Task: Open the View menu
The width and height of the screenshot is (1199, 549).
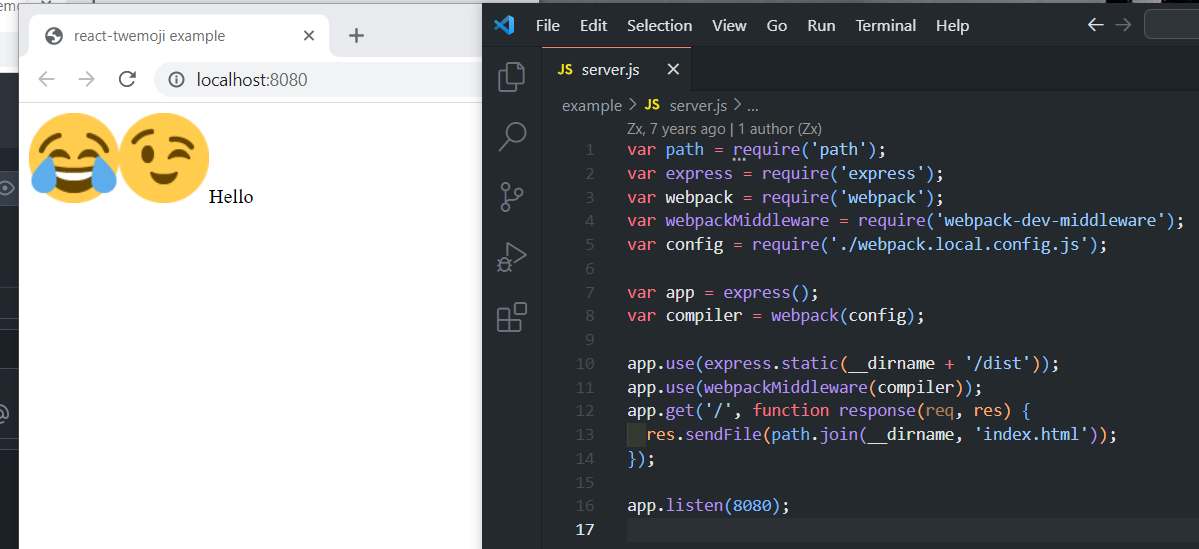Action: [x=729, y=25]
